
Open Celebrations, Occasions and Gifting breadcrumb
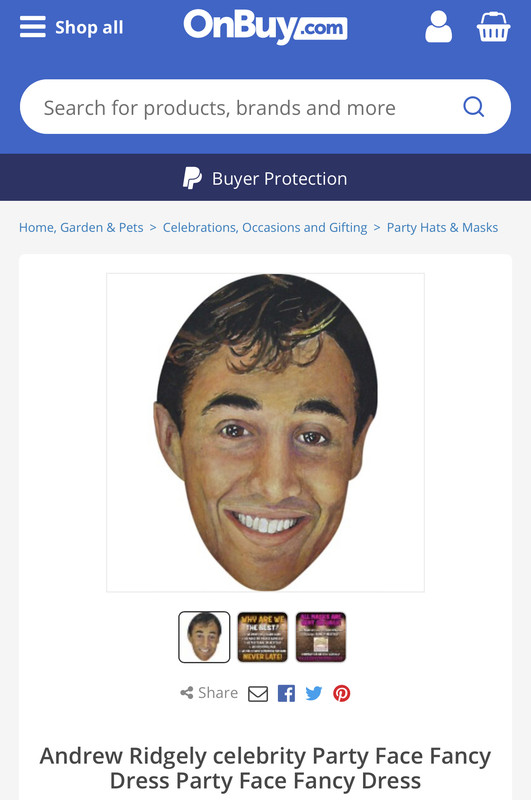(x=265, y=228)
